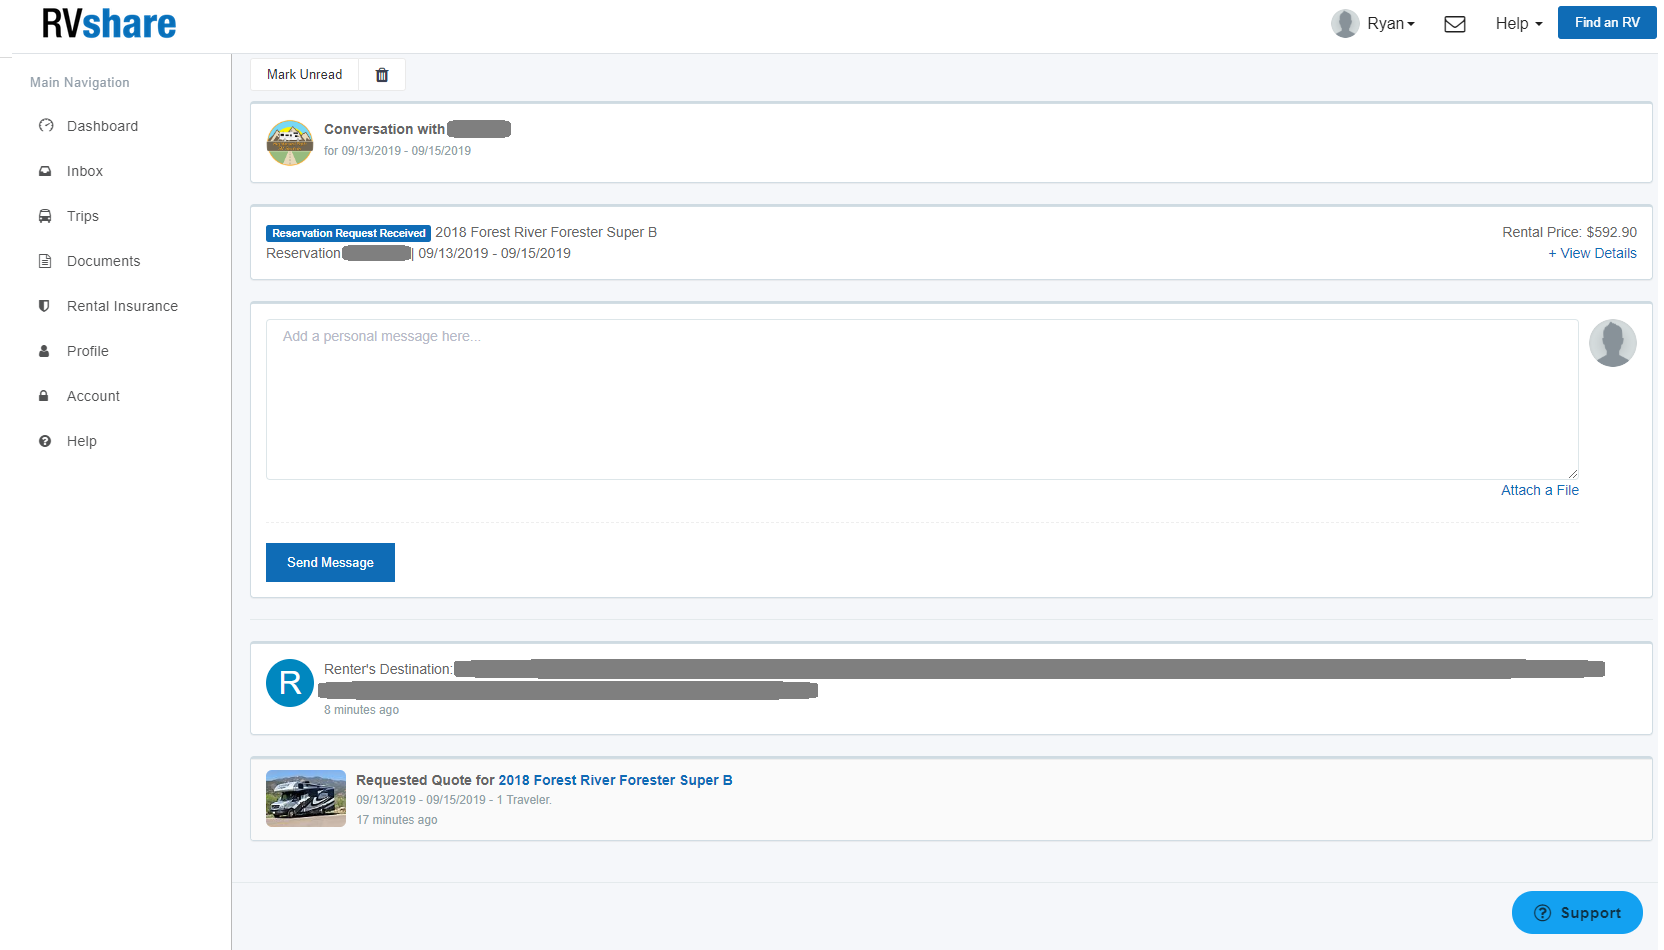Go to Profile in sidebar

point(88,351)
